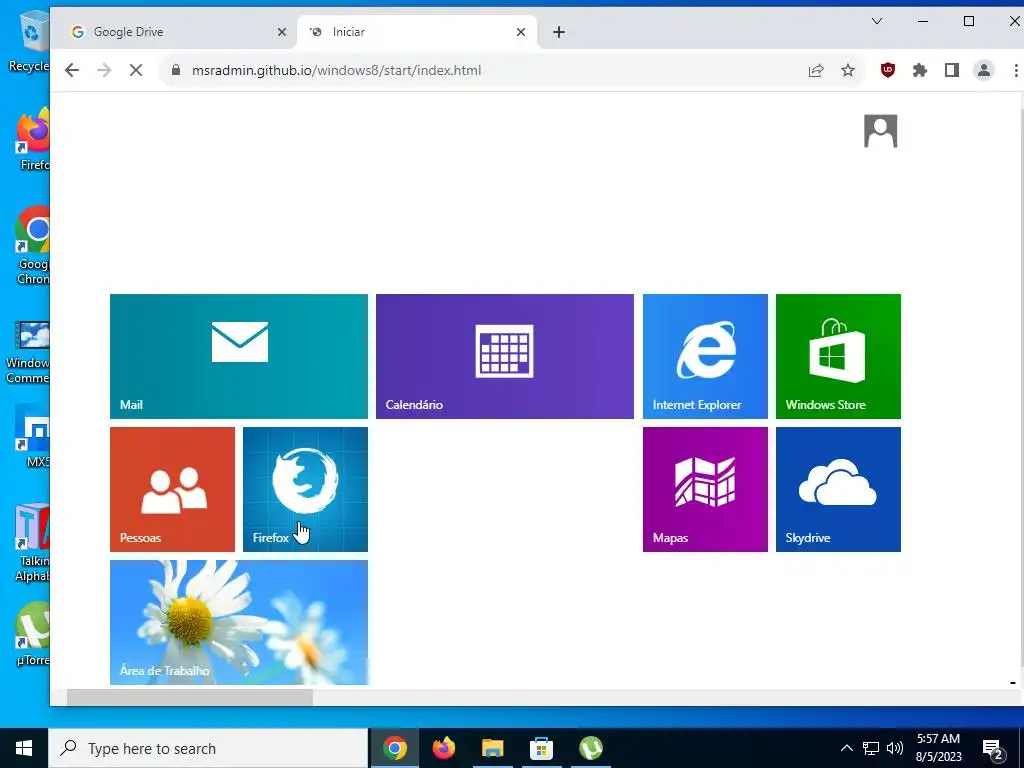Switch to the Google Drive tab
1024x768 pixels.
click(x=174, y=32)
